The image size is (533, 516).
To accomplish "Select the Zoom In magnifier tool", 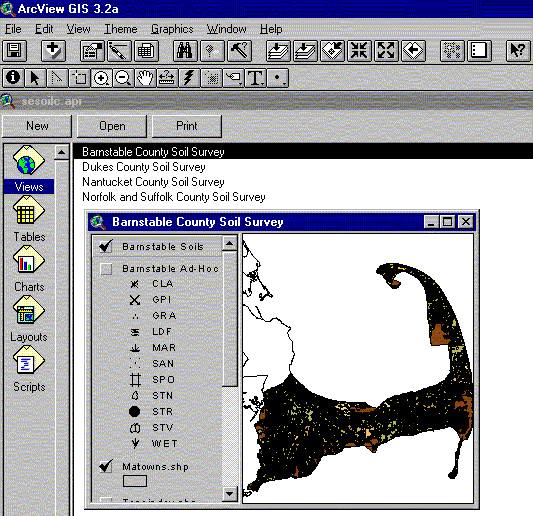I will click(x=101, y=78).
